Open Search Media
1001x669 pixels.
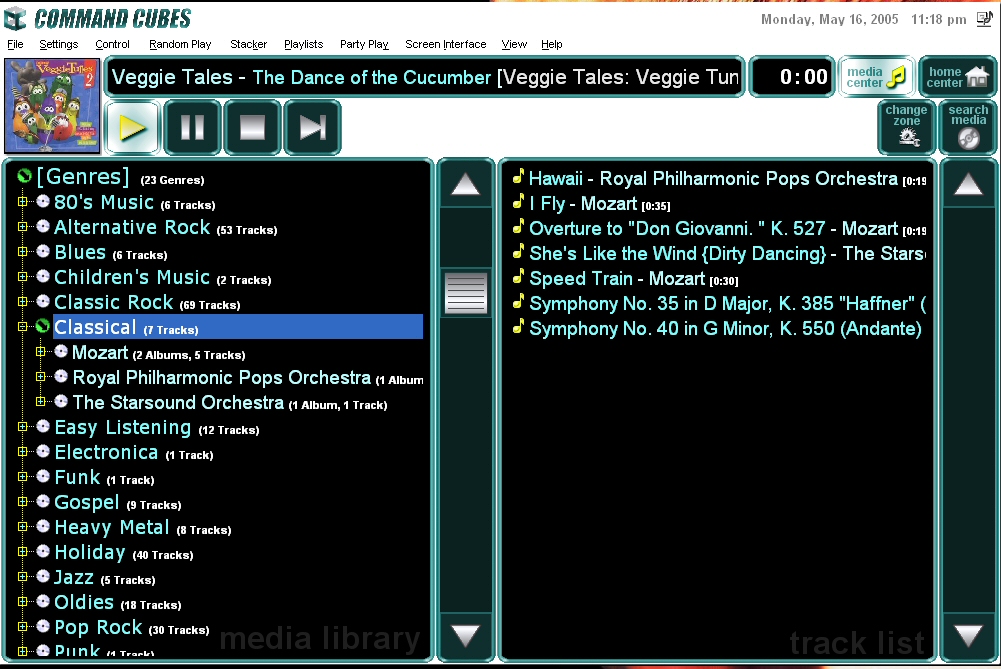(968, 127)
